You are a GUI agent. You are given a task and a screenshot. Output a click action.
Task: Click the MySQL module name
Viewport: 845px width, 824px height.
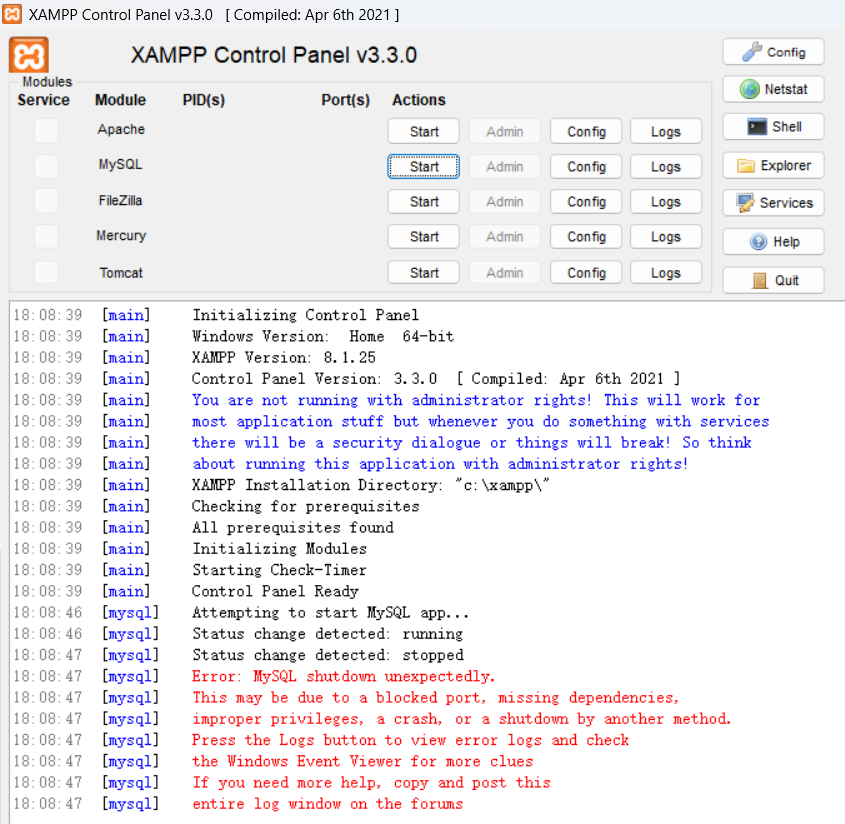[120, 164]
